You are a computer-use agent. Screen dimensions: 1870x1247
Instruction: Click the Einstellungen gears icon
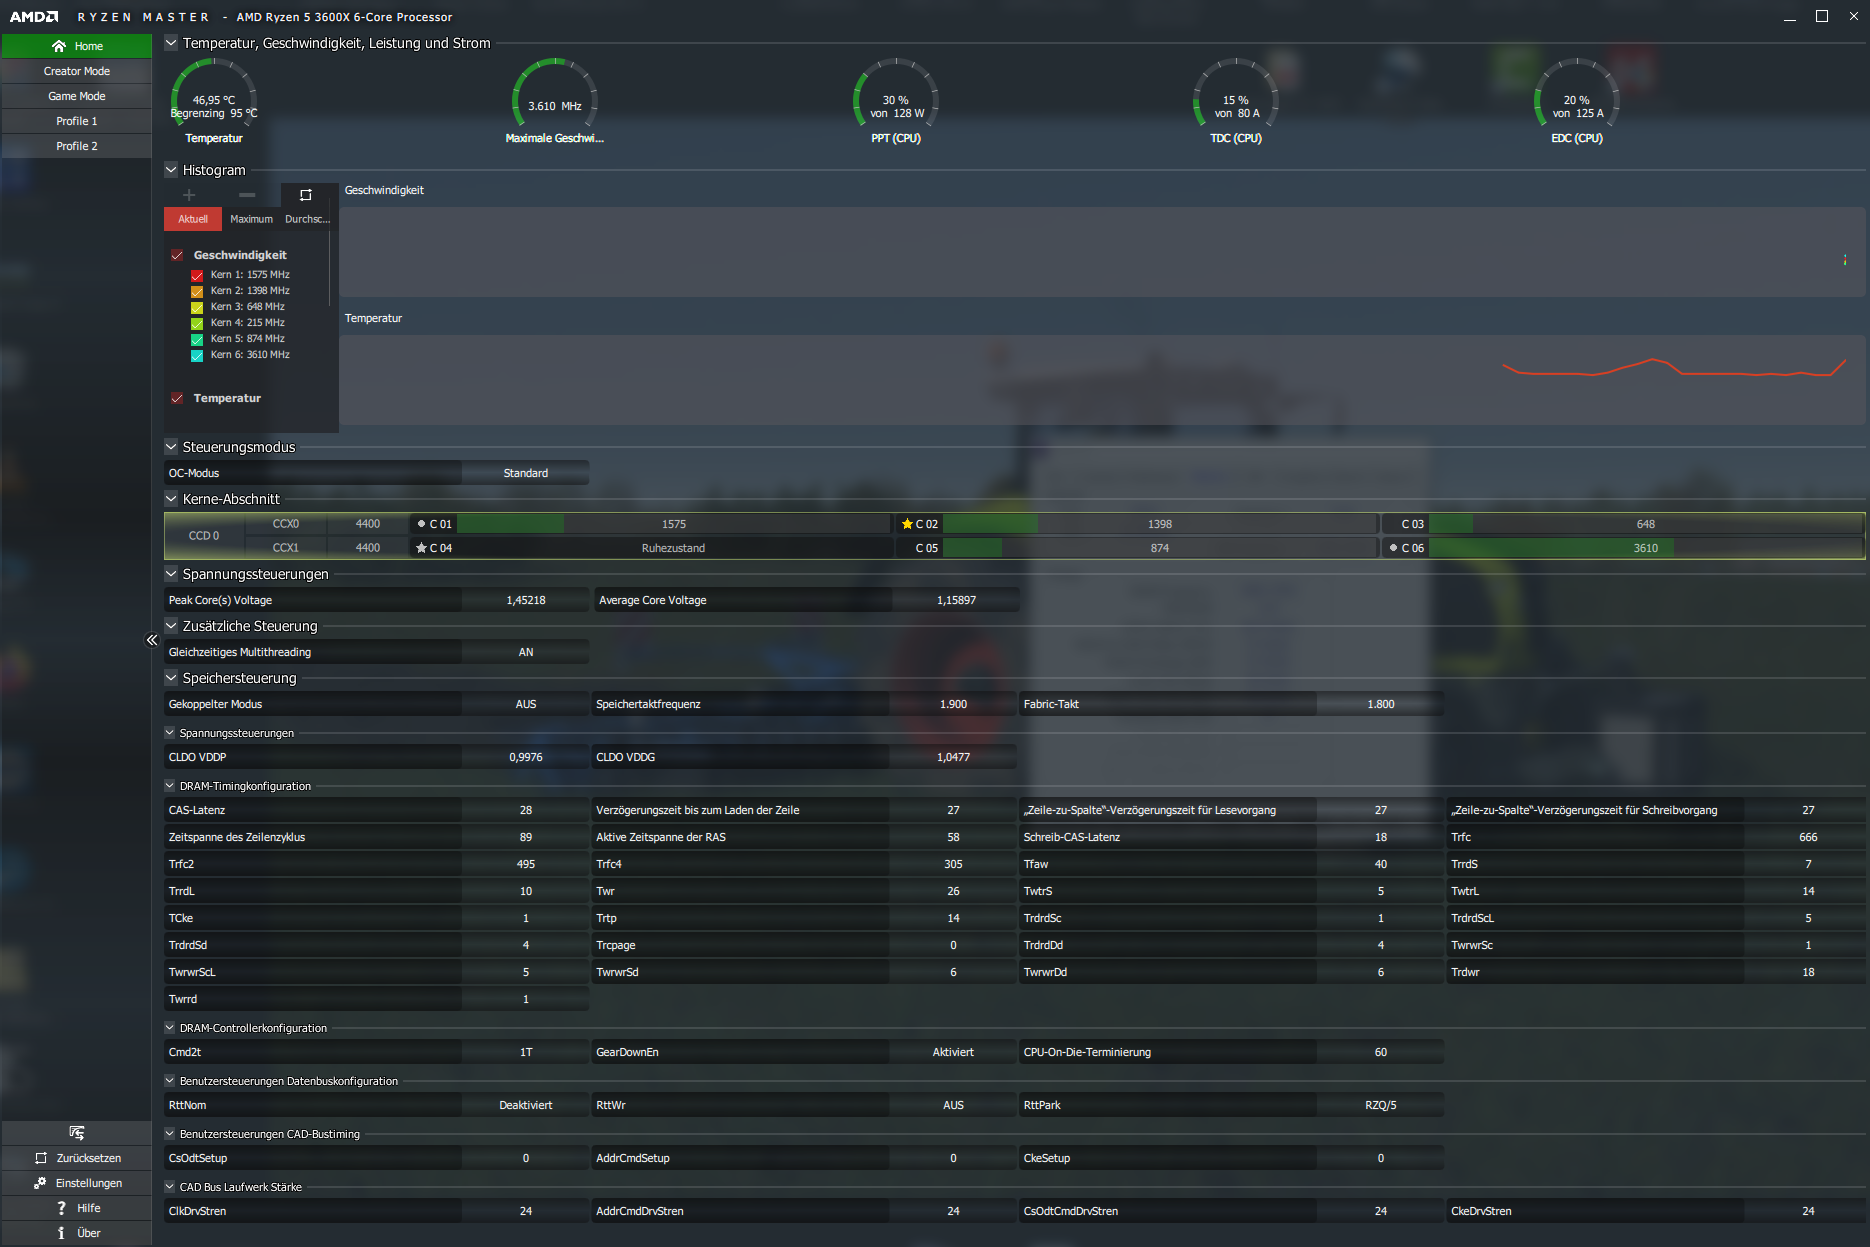click(x=40, y=1183)
